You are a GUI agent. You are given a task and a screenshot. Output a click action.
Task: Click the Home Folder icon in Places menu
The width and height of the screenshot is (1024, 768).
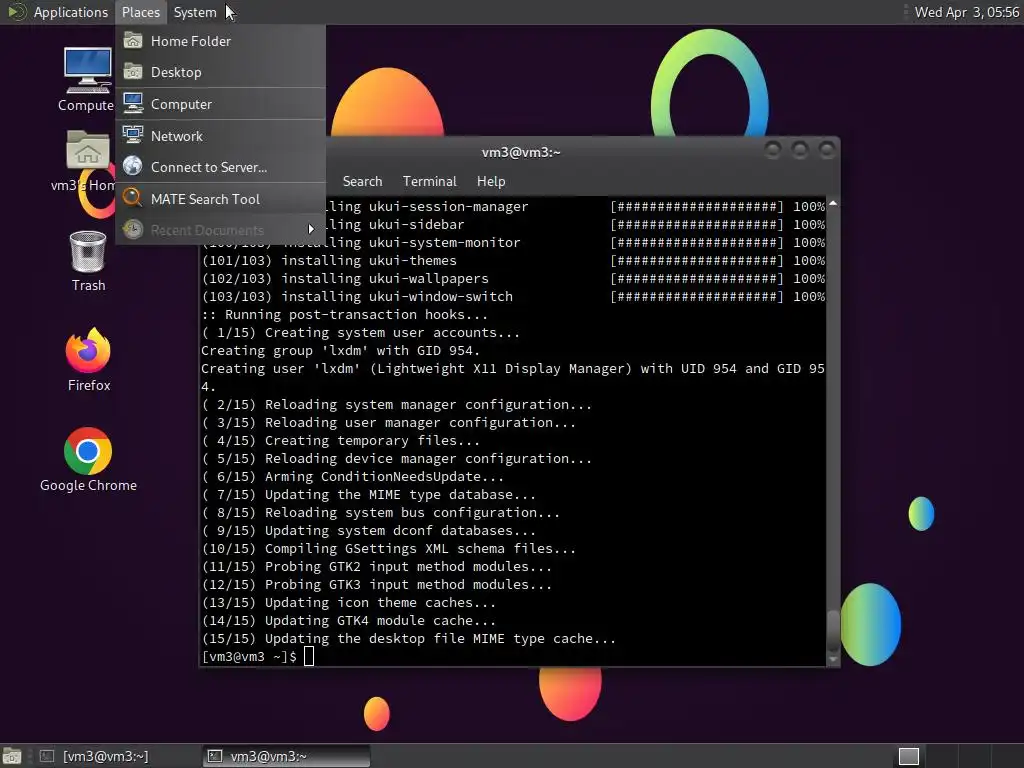coord(133,40)
